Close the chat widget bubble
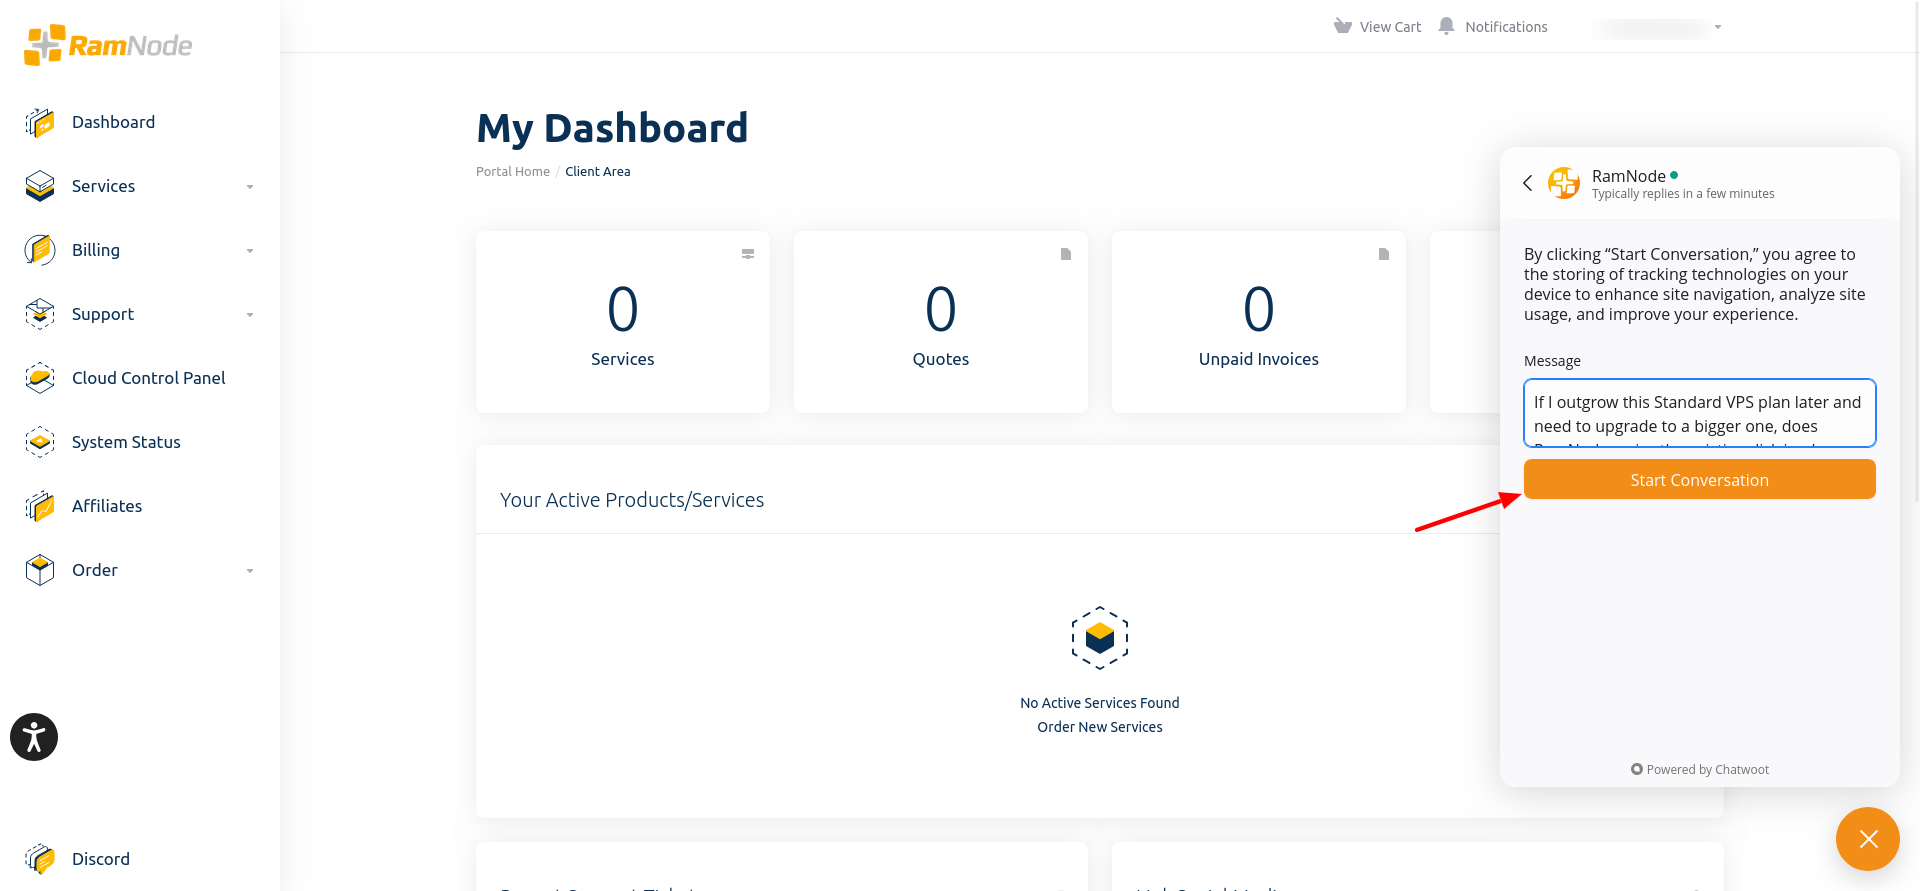Image resolution: width=1920 pixels, height=891 pixels. coord(1868,839)
